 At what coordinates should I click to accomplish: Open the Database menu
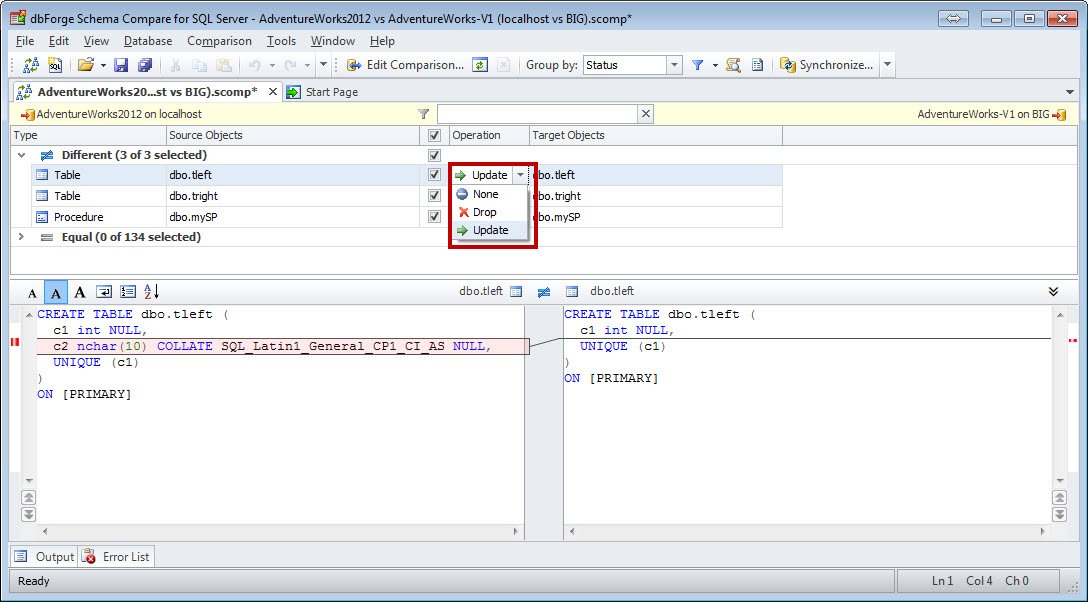tap(148, 41)
